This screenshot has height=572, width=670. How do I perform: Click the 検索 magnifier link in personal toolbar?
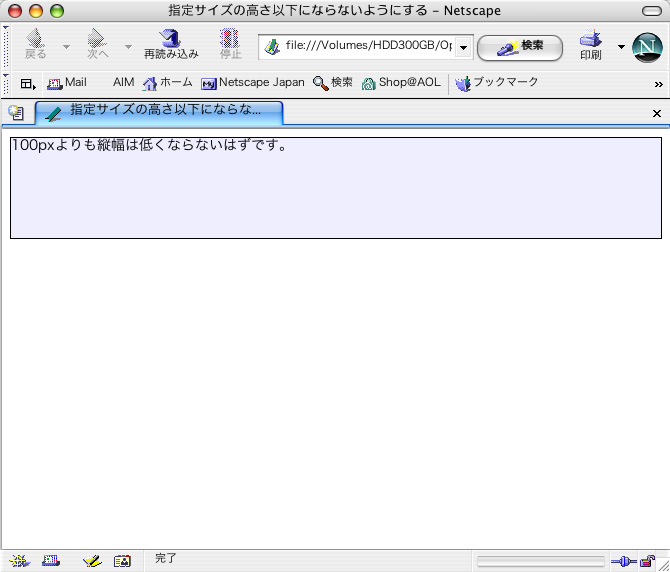click(x=332, y=82)
